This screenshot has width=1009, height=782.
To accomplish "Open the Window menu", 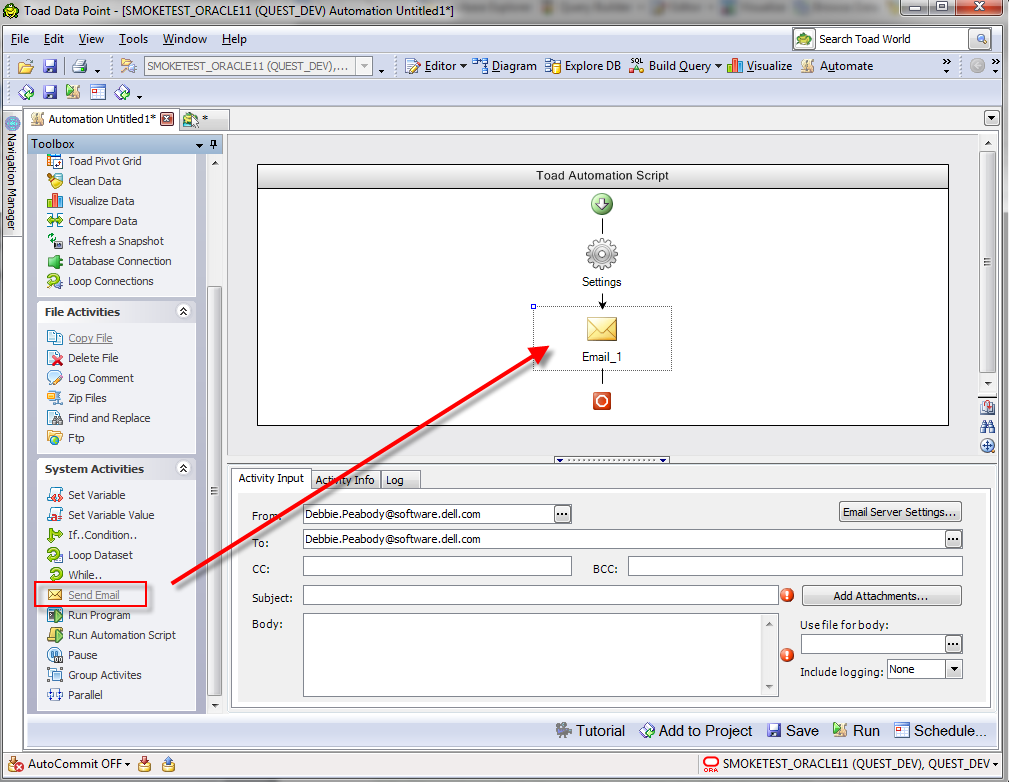I will (x=185, y=39).
